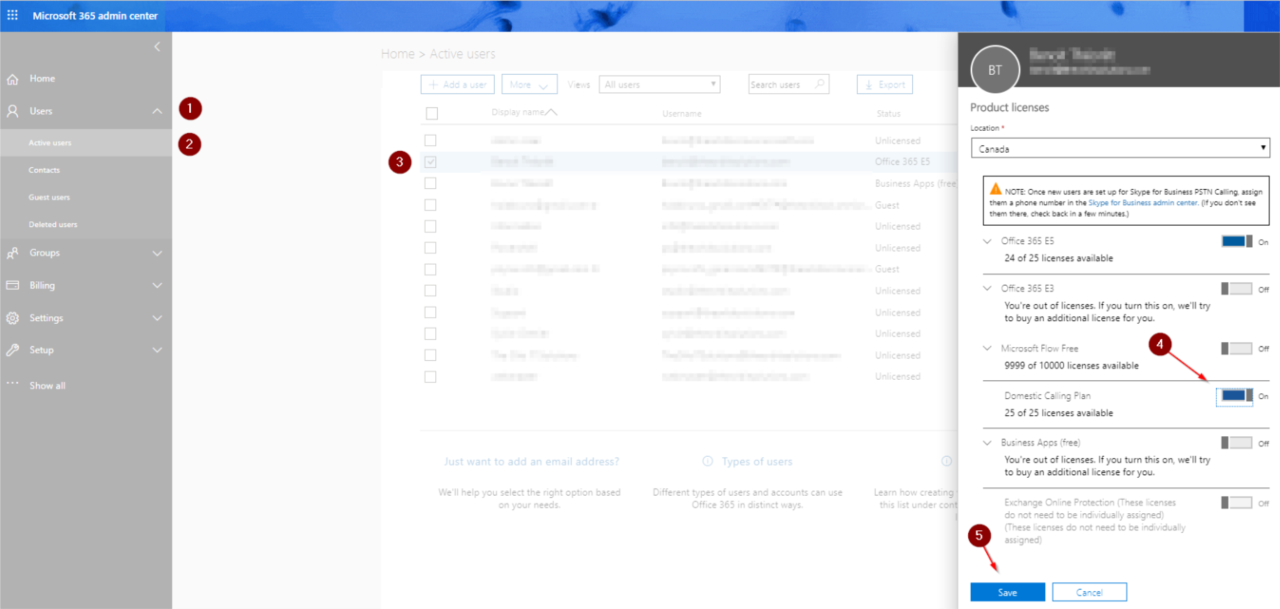Collapse the Users section in sidebar
Screen dimensions: 1280x609
[156, 110]
